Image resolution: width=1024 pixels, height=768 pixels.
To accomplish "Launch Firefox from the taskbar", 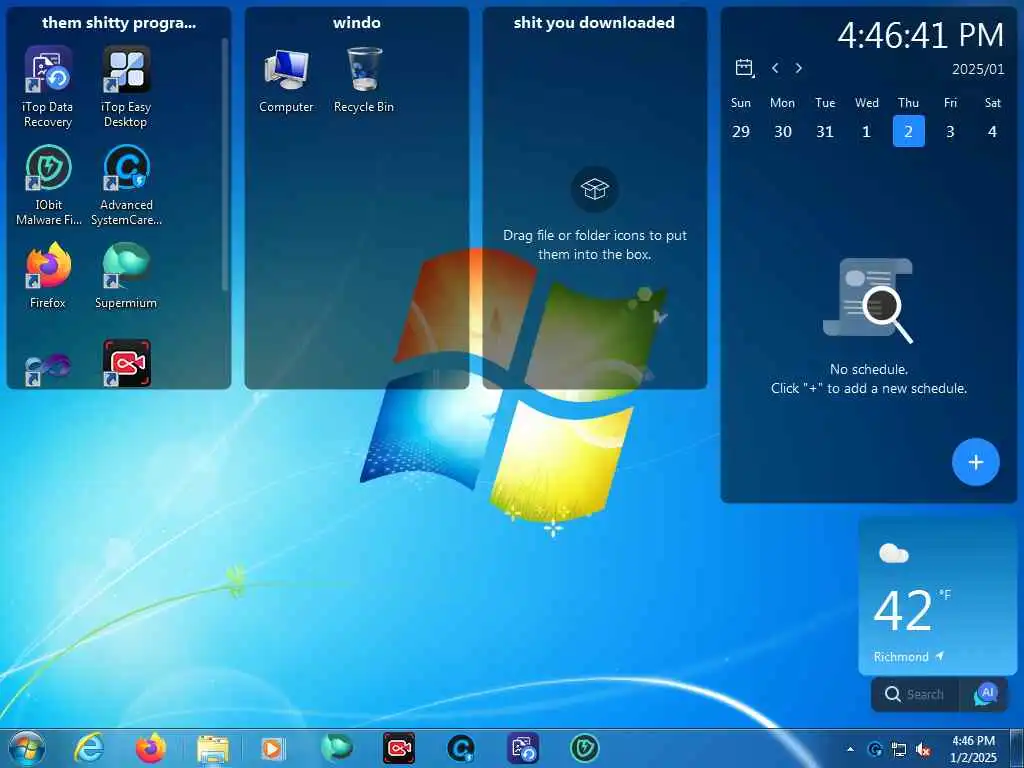I will click(x=150, y=748).
